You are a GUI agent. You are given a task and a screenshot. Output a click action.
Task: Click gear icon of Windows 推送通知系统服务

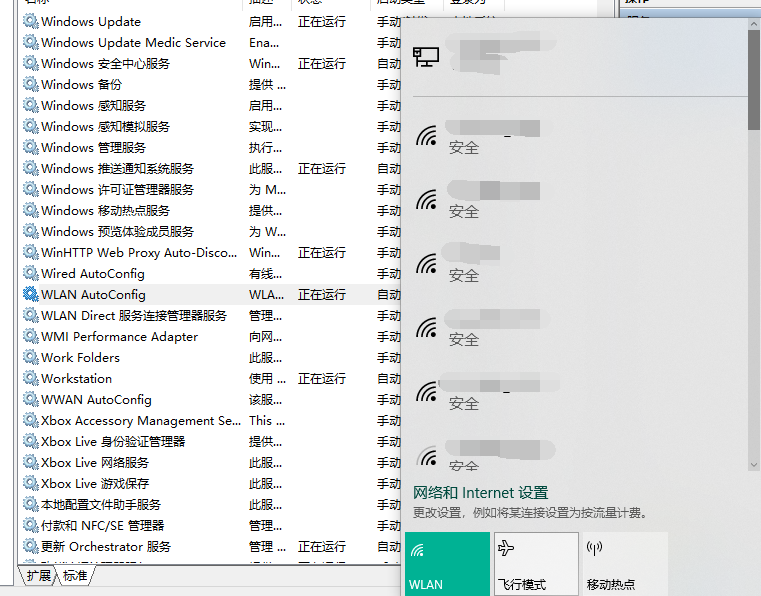(31, 168)
